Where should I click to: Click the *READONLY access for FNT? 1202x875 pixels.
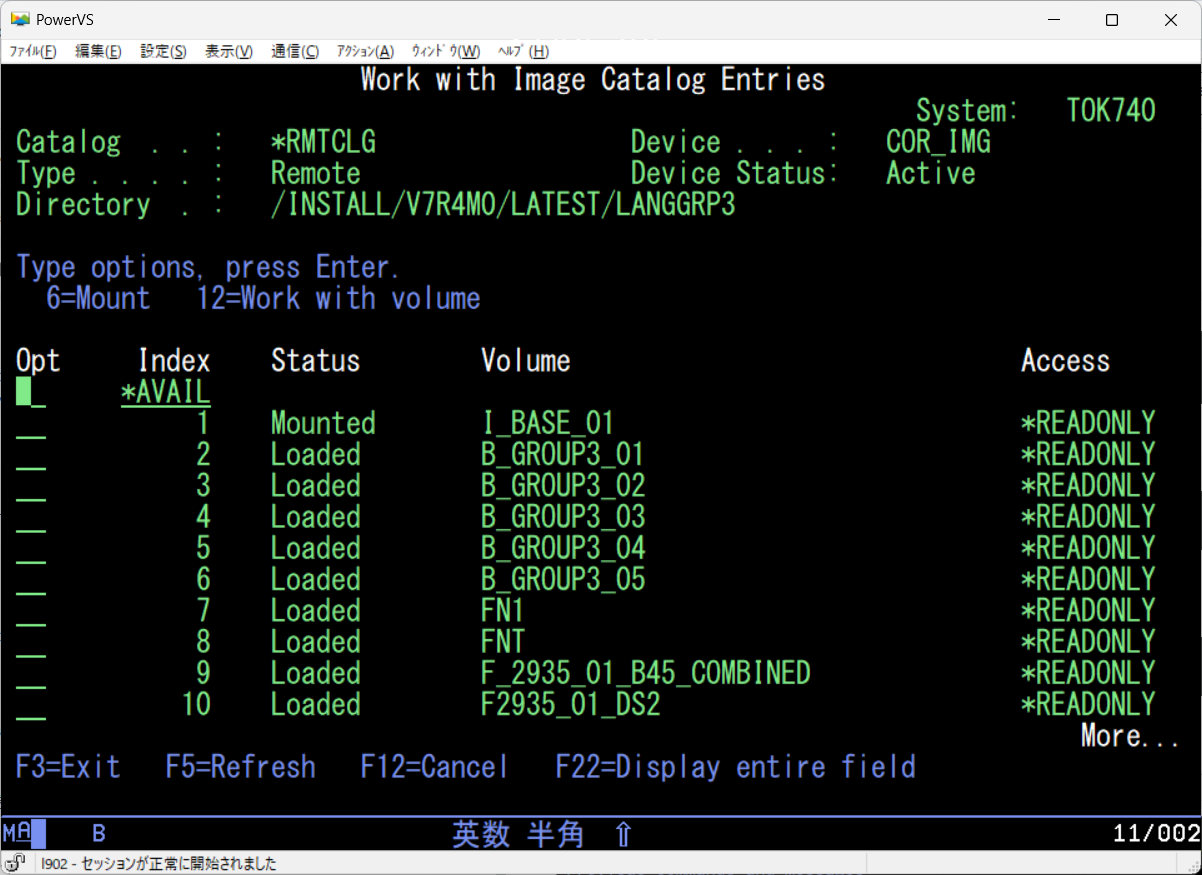pyautogui.click(x=1088, y=642)
